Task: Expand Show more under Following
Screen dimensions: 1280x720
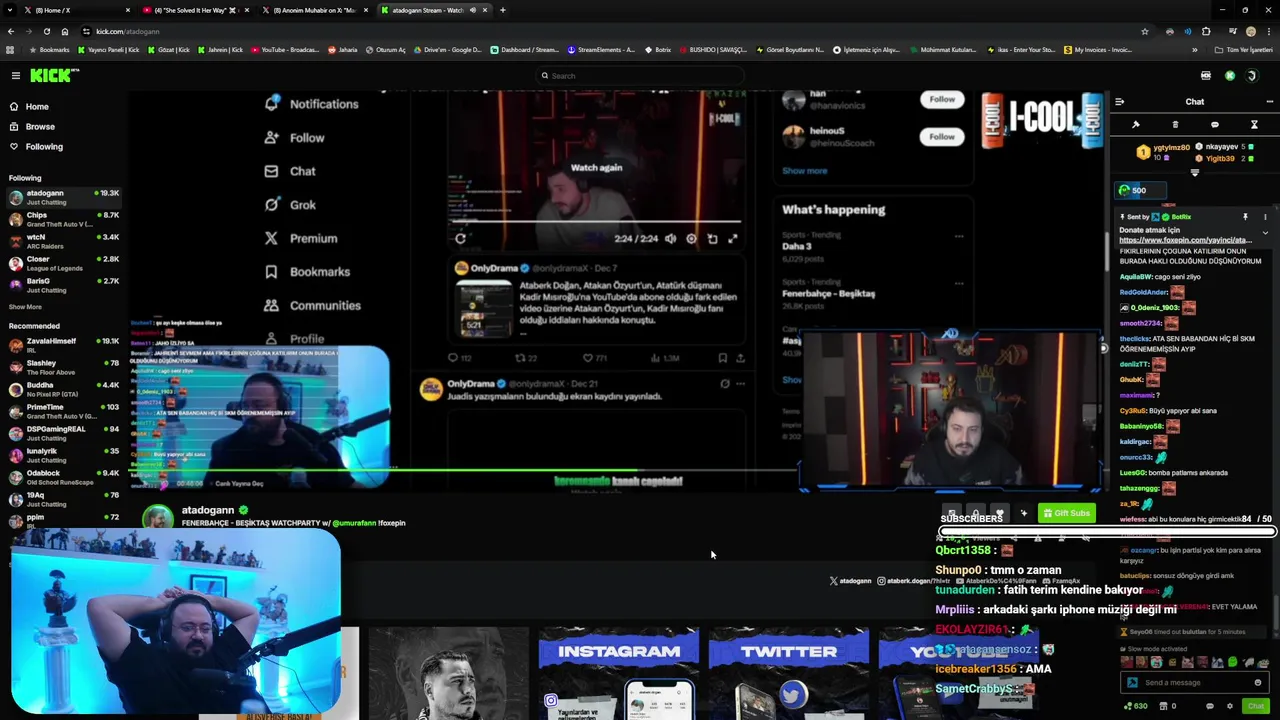Action: (x=25, y=307)
